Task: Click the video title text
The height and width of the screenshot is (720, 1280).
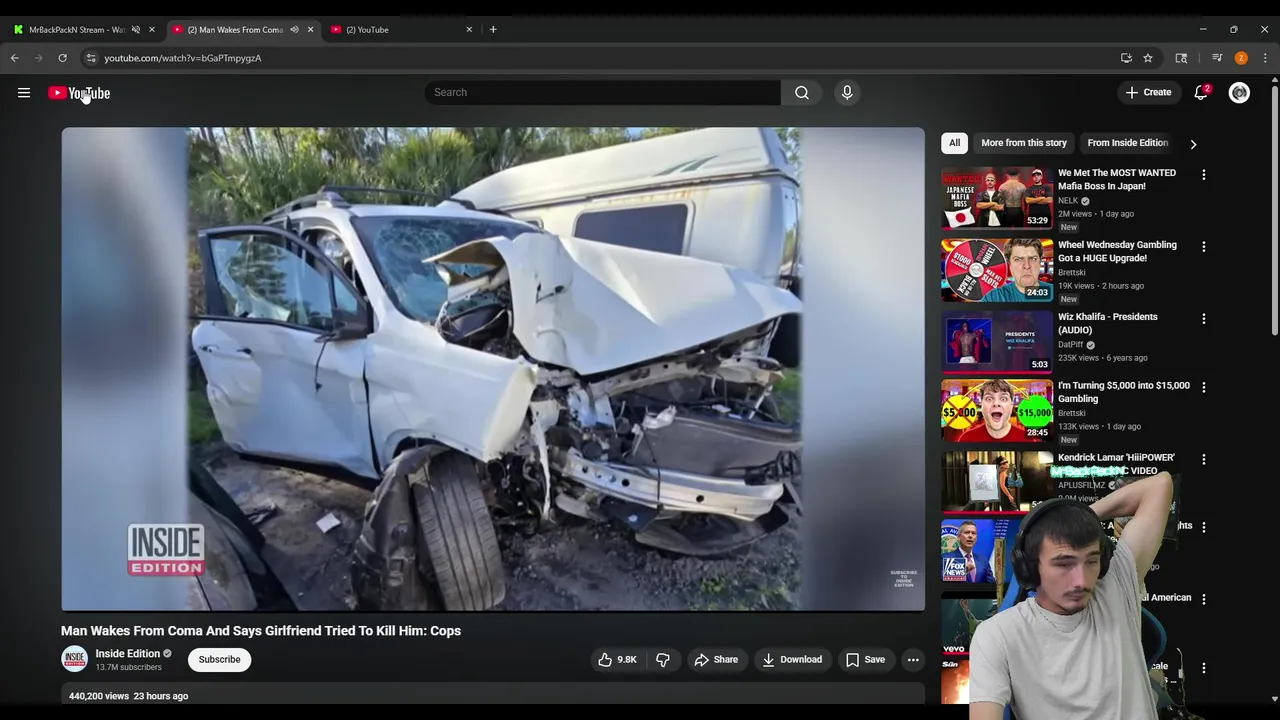Action: pos(261,631)
